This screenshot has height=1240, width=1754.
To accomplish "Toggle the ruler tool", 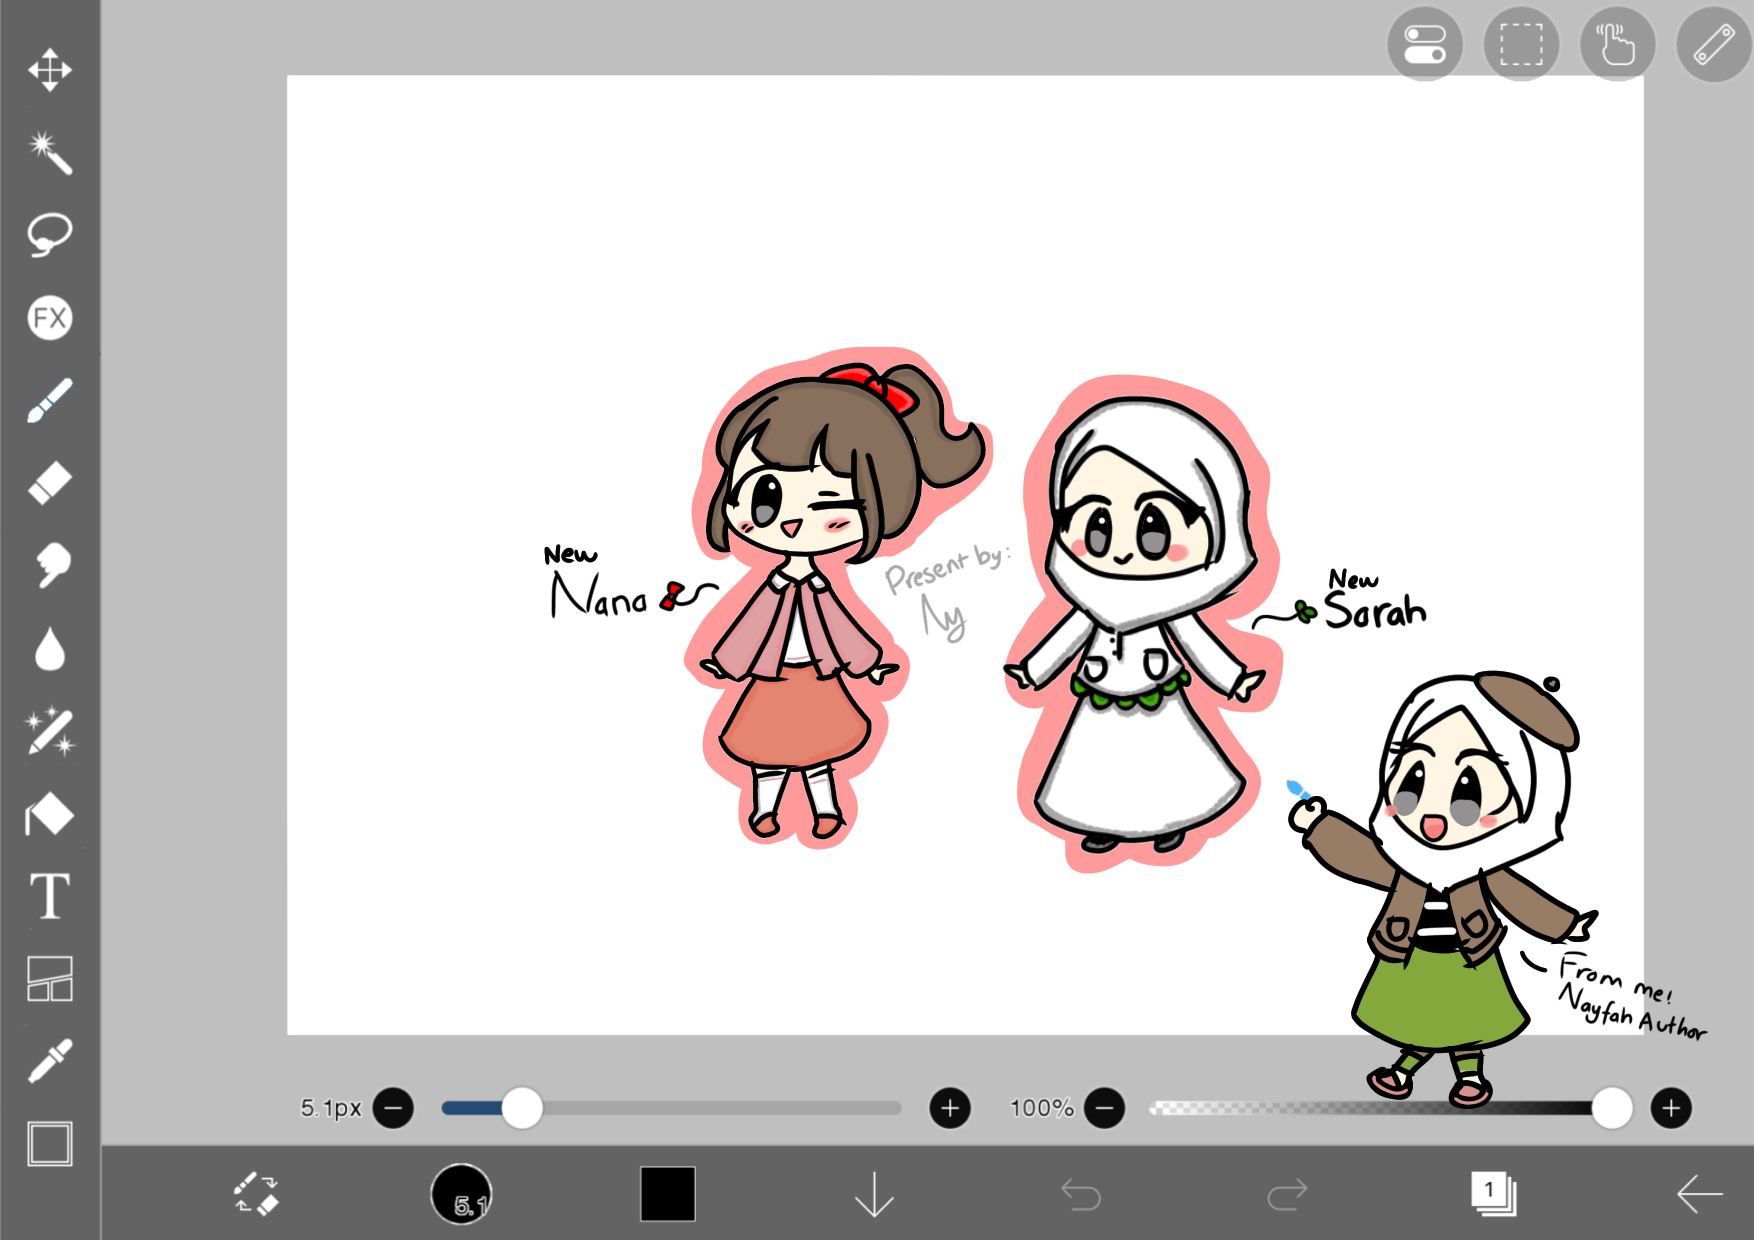I will (1711, 44).
